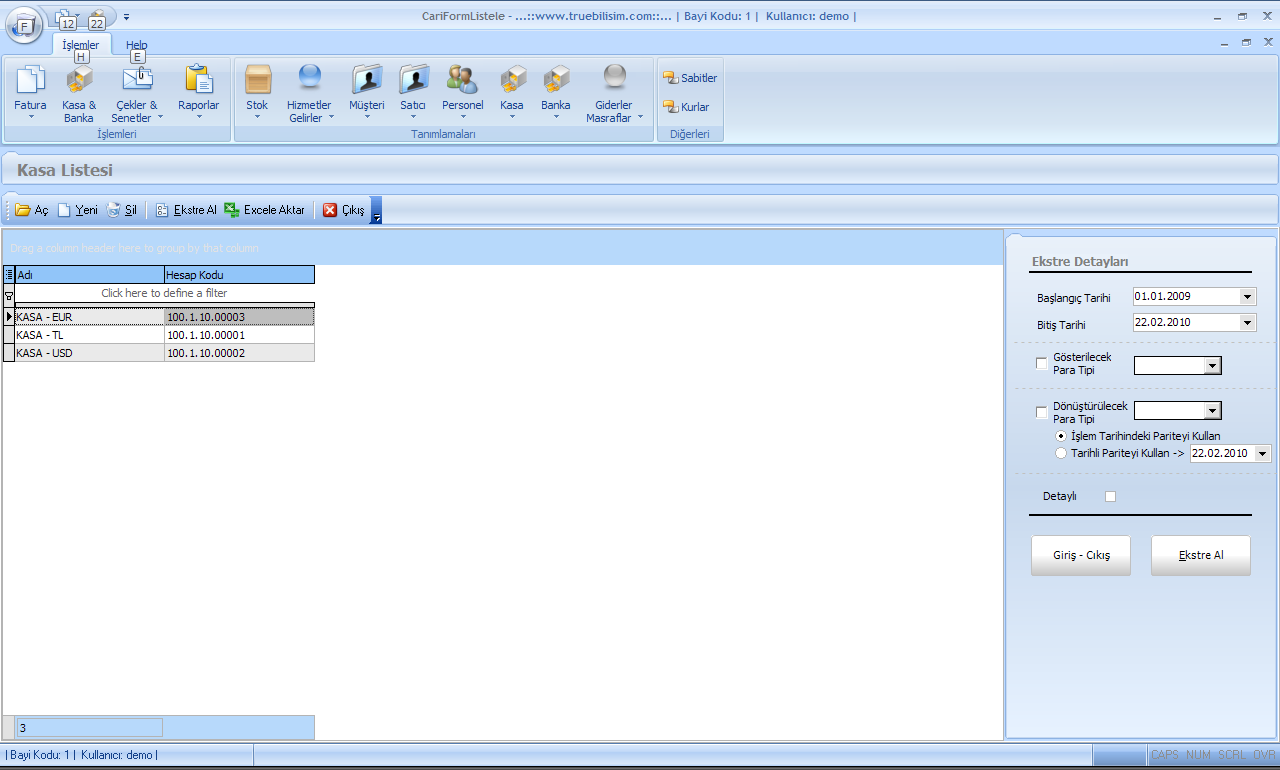Click the Çıkış toolbar button
This screenshot has height=770, width=1280.
coord(344,210)
